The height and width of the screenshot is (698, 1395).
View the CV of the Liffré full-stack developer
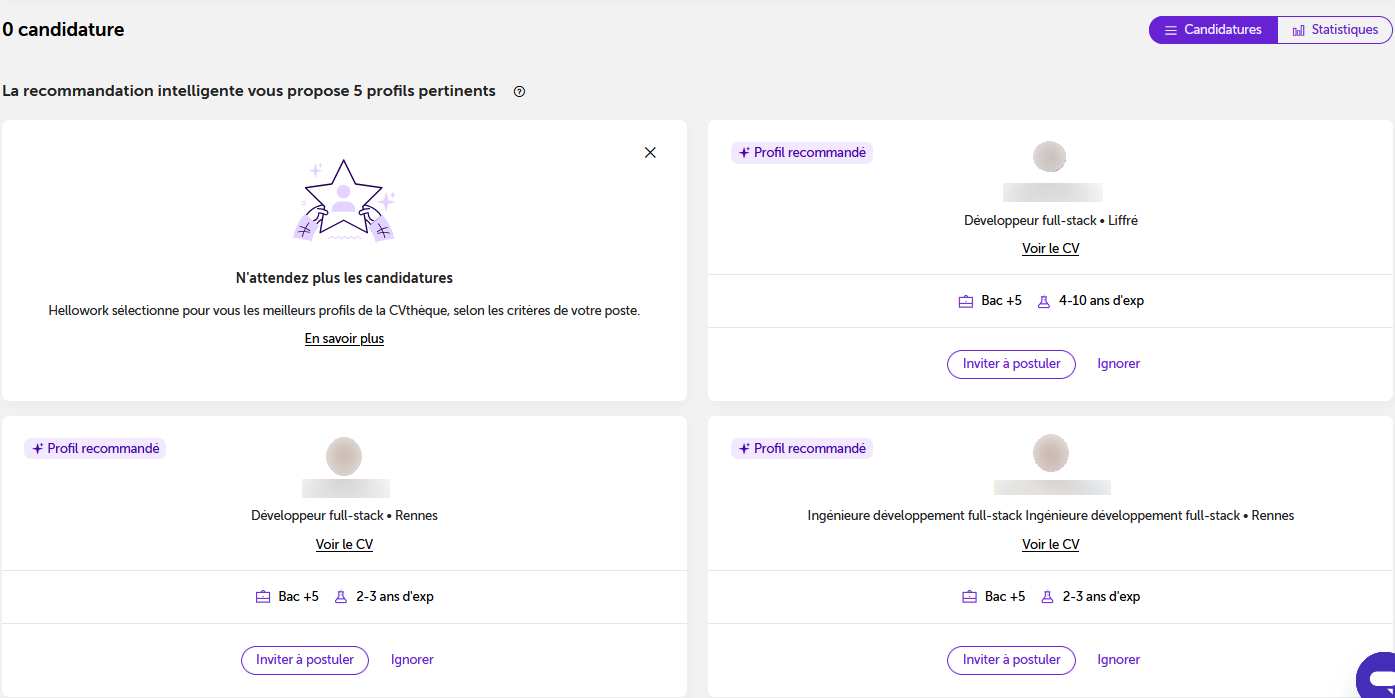click(1050, 249)
